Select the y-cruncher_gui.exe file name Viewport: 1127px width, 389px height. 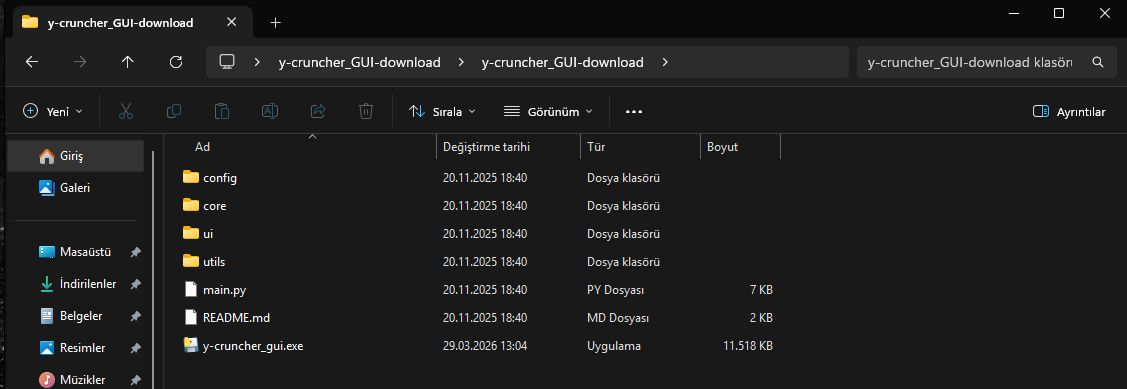(253, 346)
